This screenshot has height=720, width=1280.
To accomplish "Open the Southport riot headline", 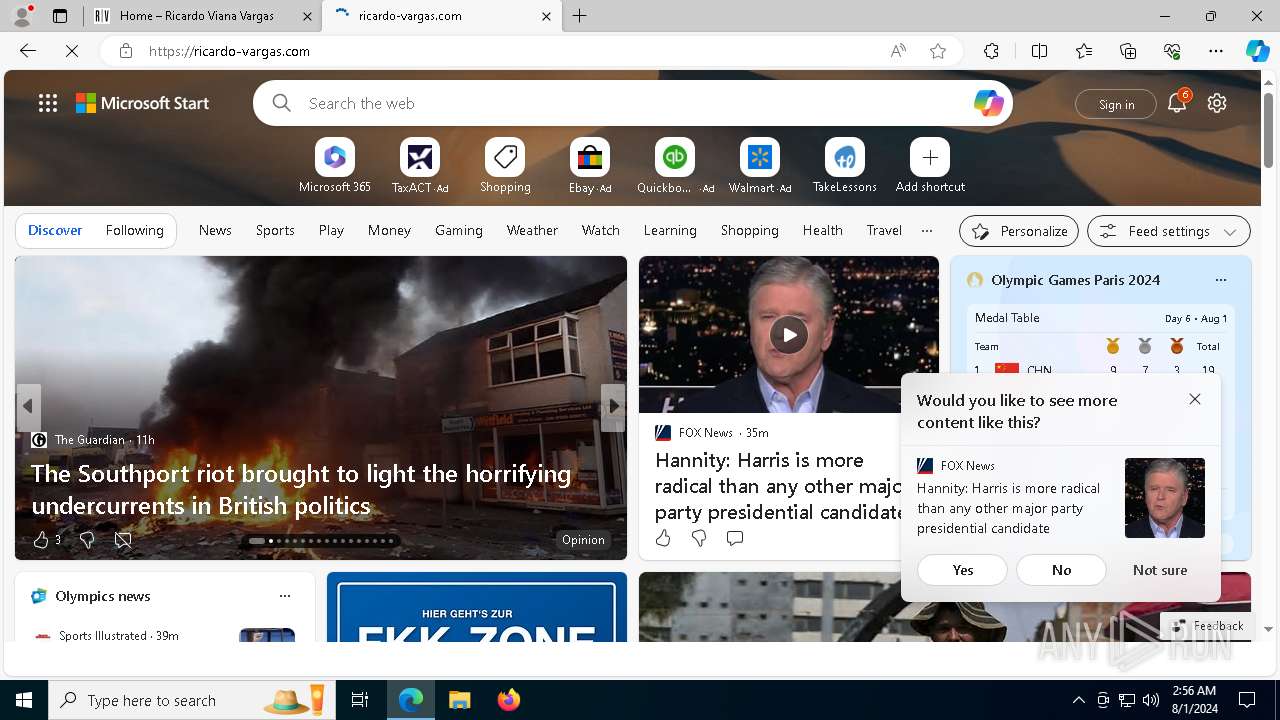I will [x=301, y=489].
